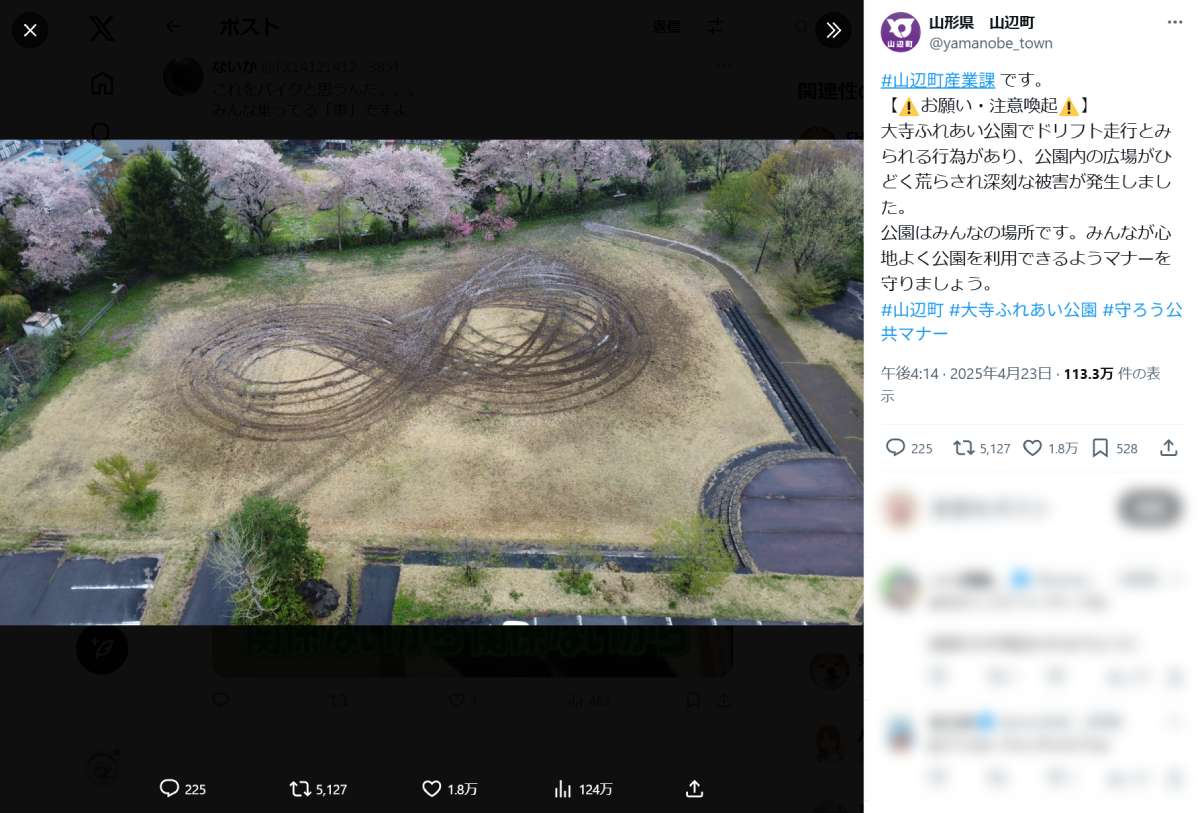Screen dimensions: 1200x813
Task: View analytics icon showing 124万
Action: coord(563,789)
